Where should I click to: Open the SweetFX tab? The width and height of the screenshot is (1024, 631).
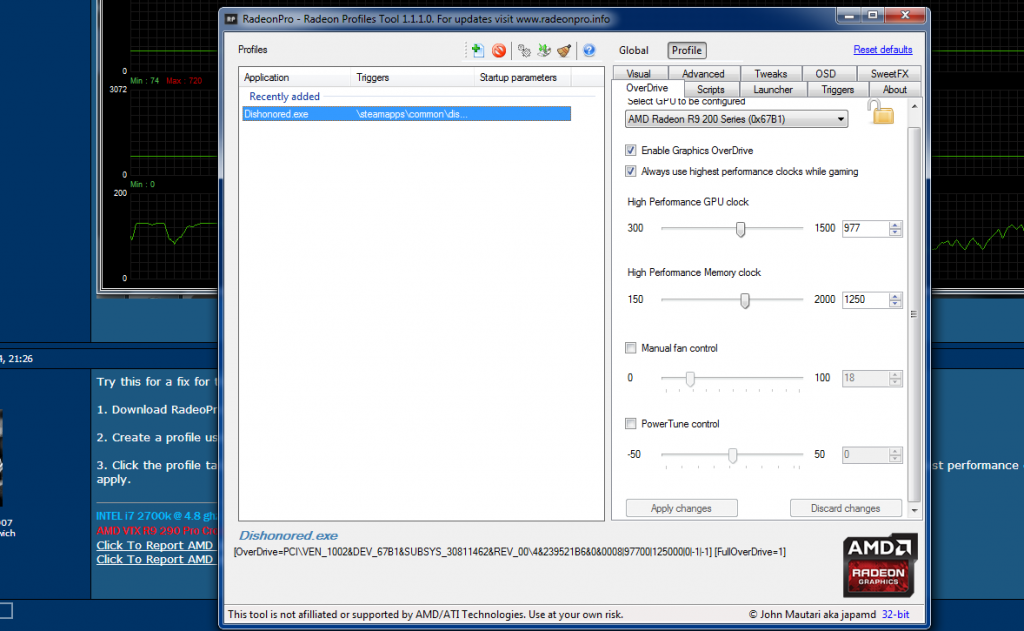[x=889, y=74]
